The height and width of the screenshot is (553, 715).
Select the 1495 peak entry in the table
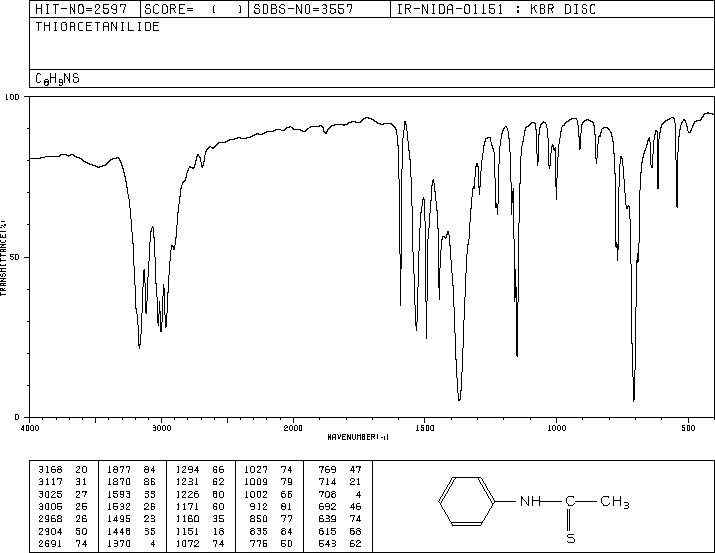tap(131, 519)
